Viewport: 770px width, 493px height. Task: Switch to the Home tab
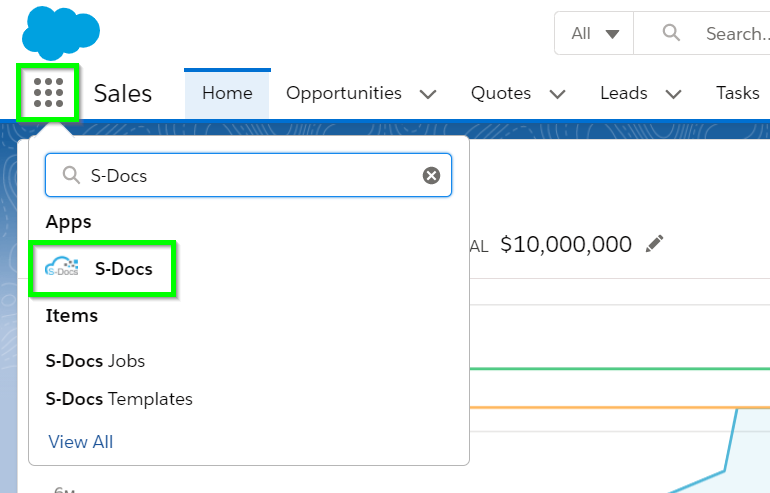pos(227,93)
